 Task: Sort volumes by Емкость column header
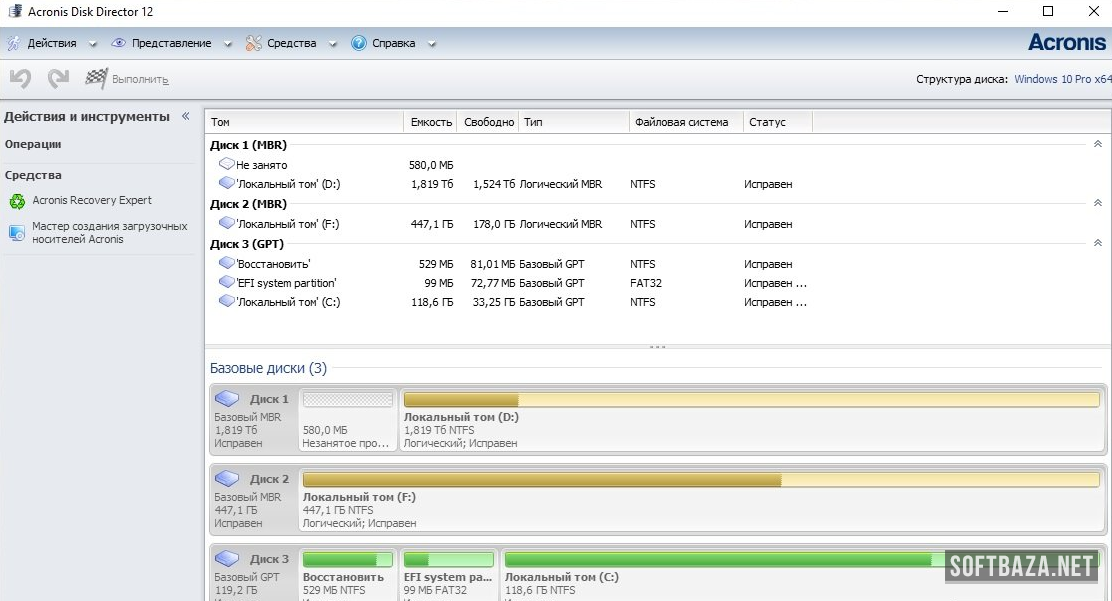tap(431, 122)
